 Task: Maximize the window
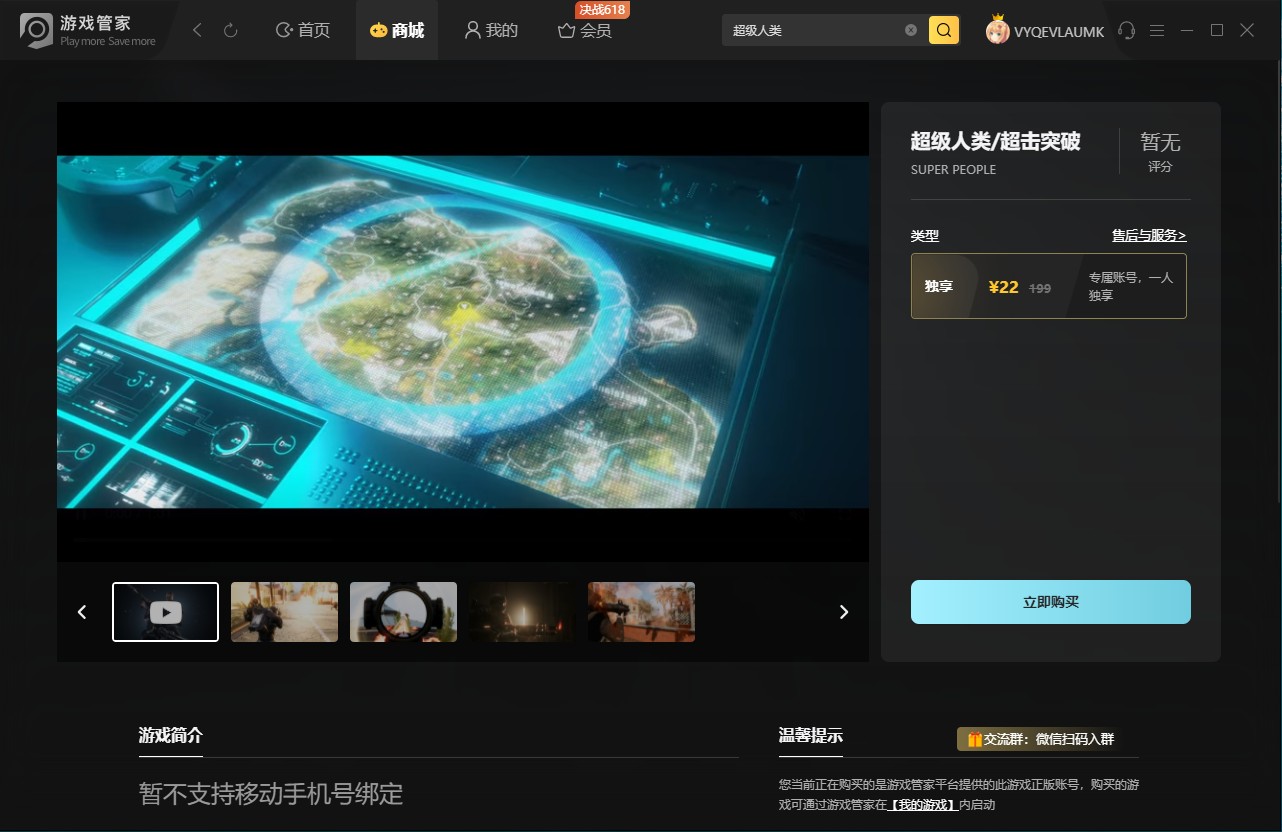(1217, 31)
